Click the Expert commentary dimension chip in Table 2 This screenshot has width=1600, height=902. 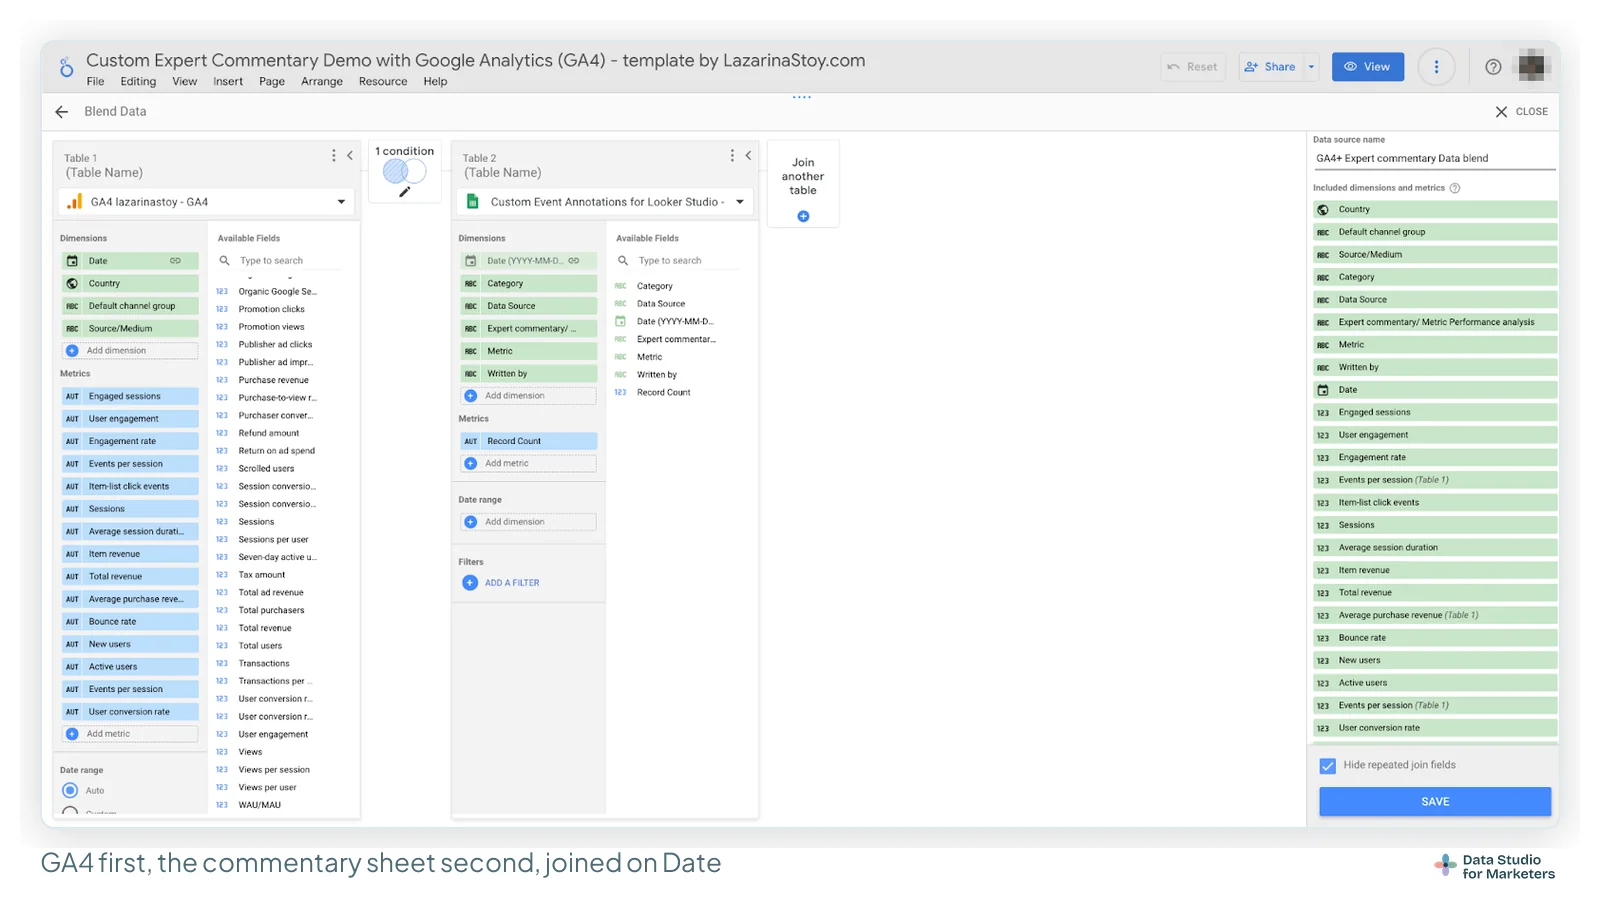[x=528, y=329]
